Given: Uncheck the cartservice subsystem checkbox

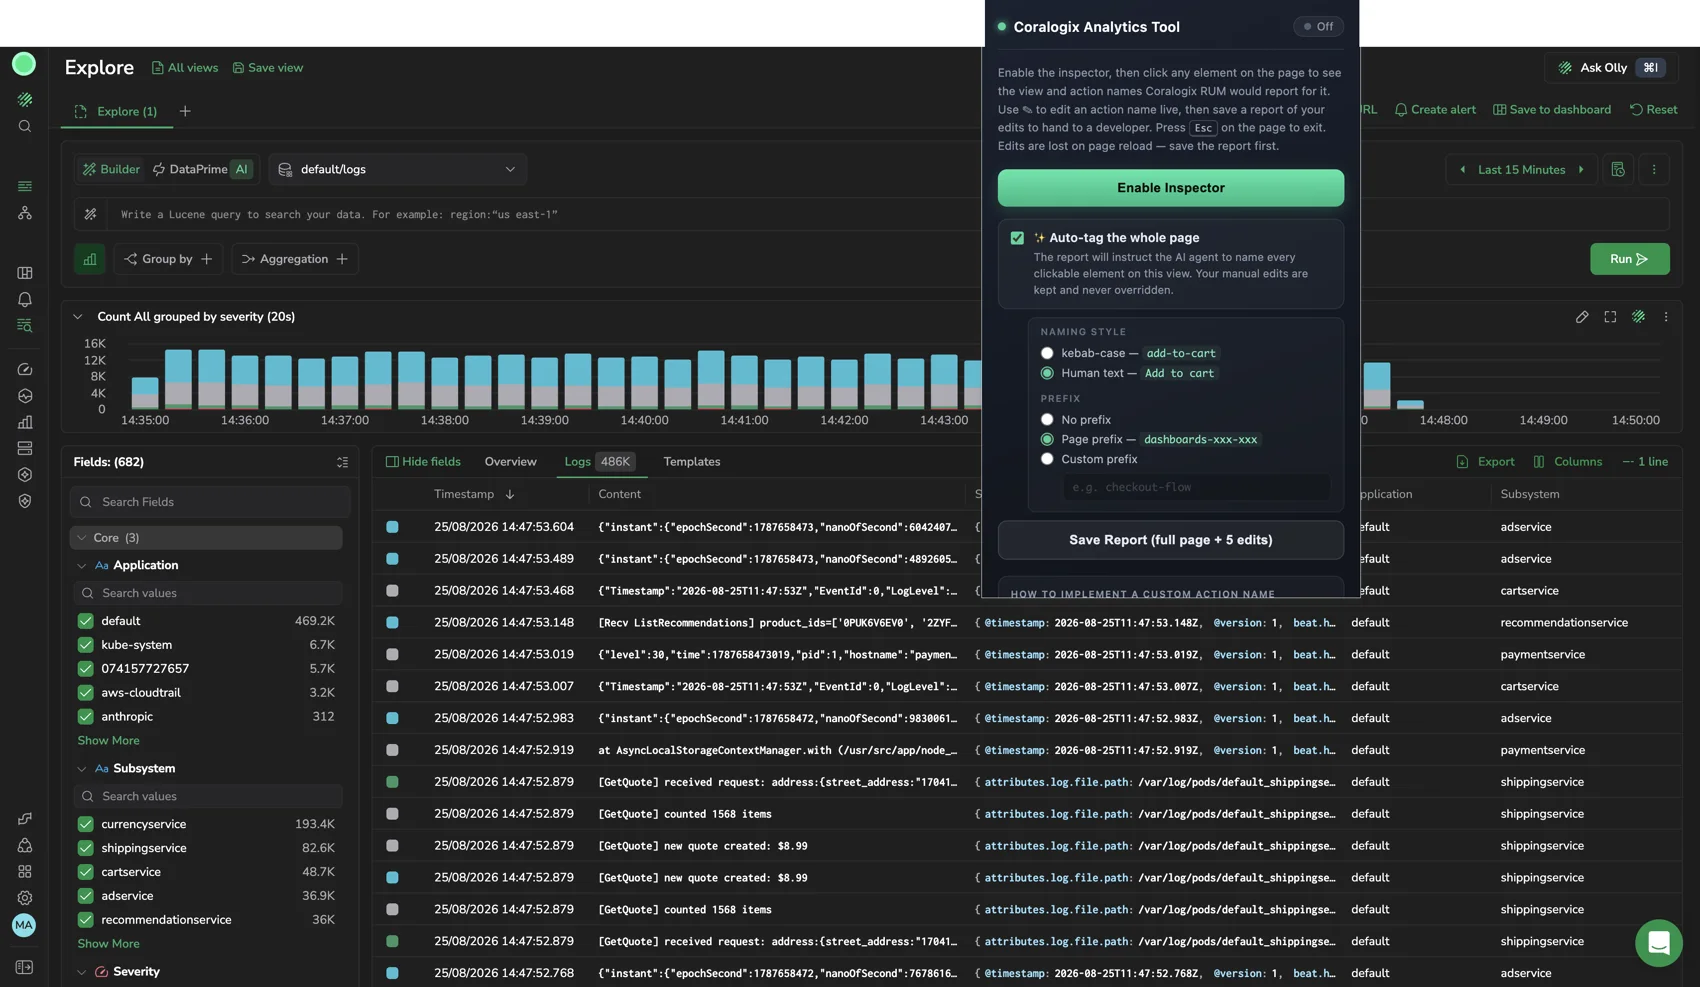Looking at the screenshot, I should pos(86,872).
